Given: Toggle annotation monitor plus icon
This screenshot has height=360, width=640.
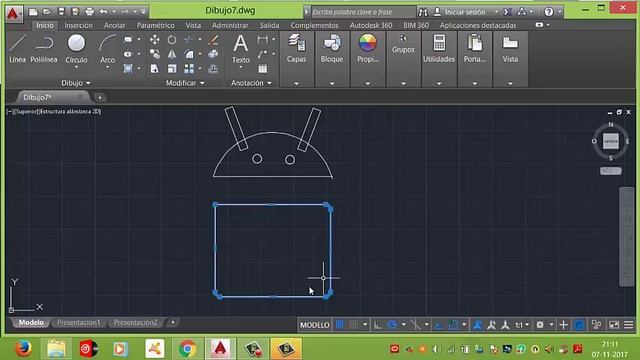Looking at the screenshot, I should coord(563,325).
